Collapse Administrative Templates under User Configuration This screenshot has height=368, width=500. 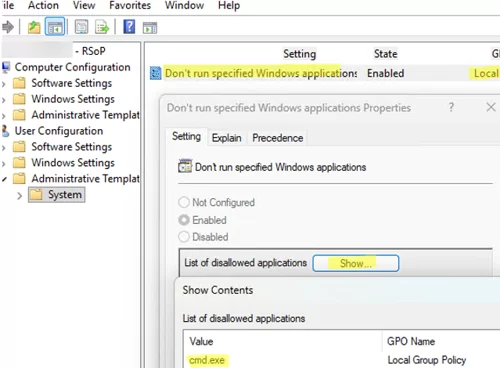[x=4, y=179]
